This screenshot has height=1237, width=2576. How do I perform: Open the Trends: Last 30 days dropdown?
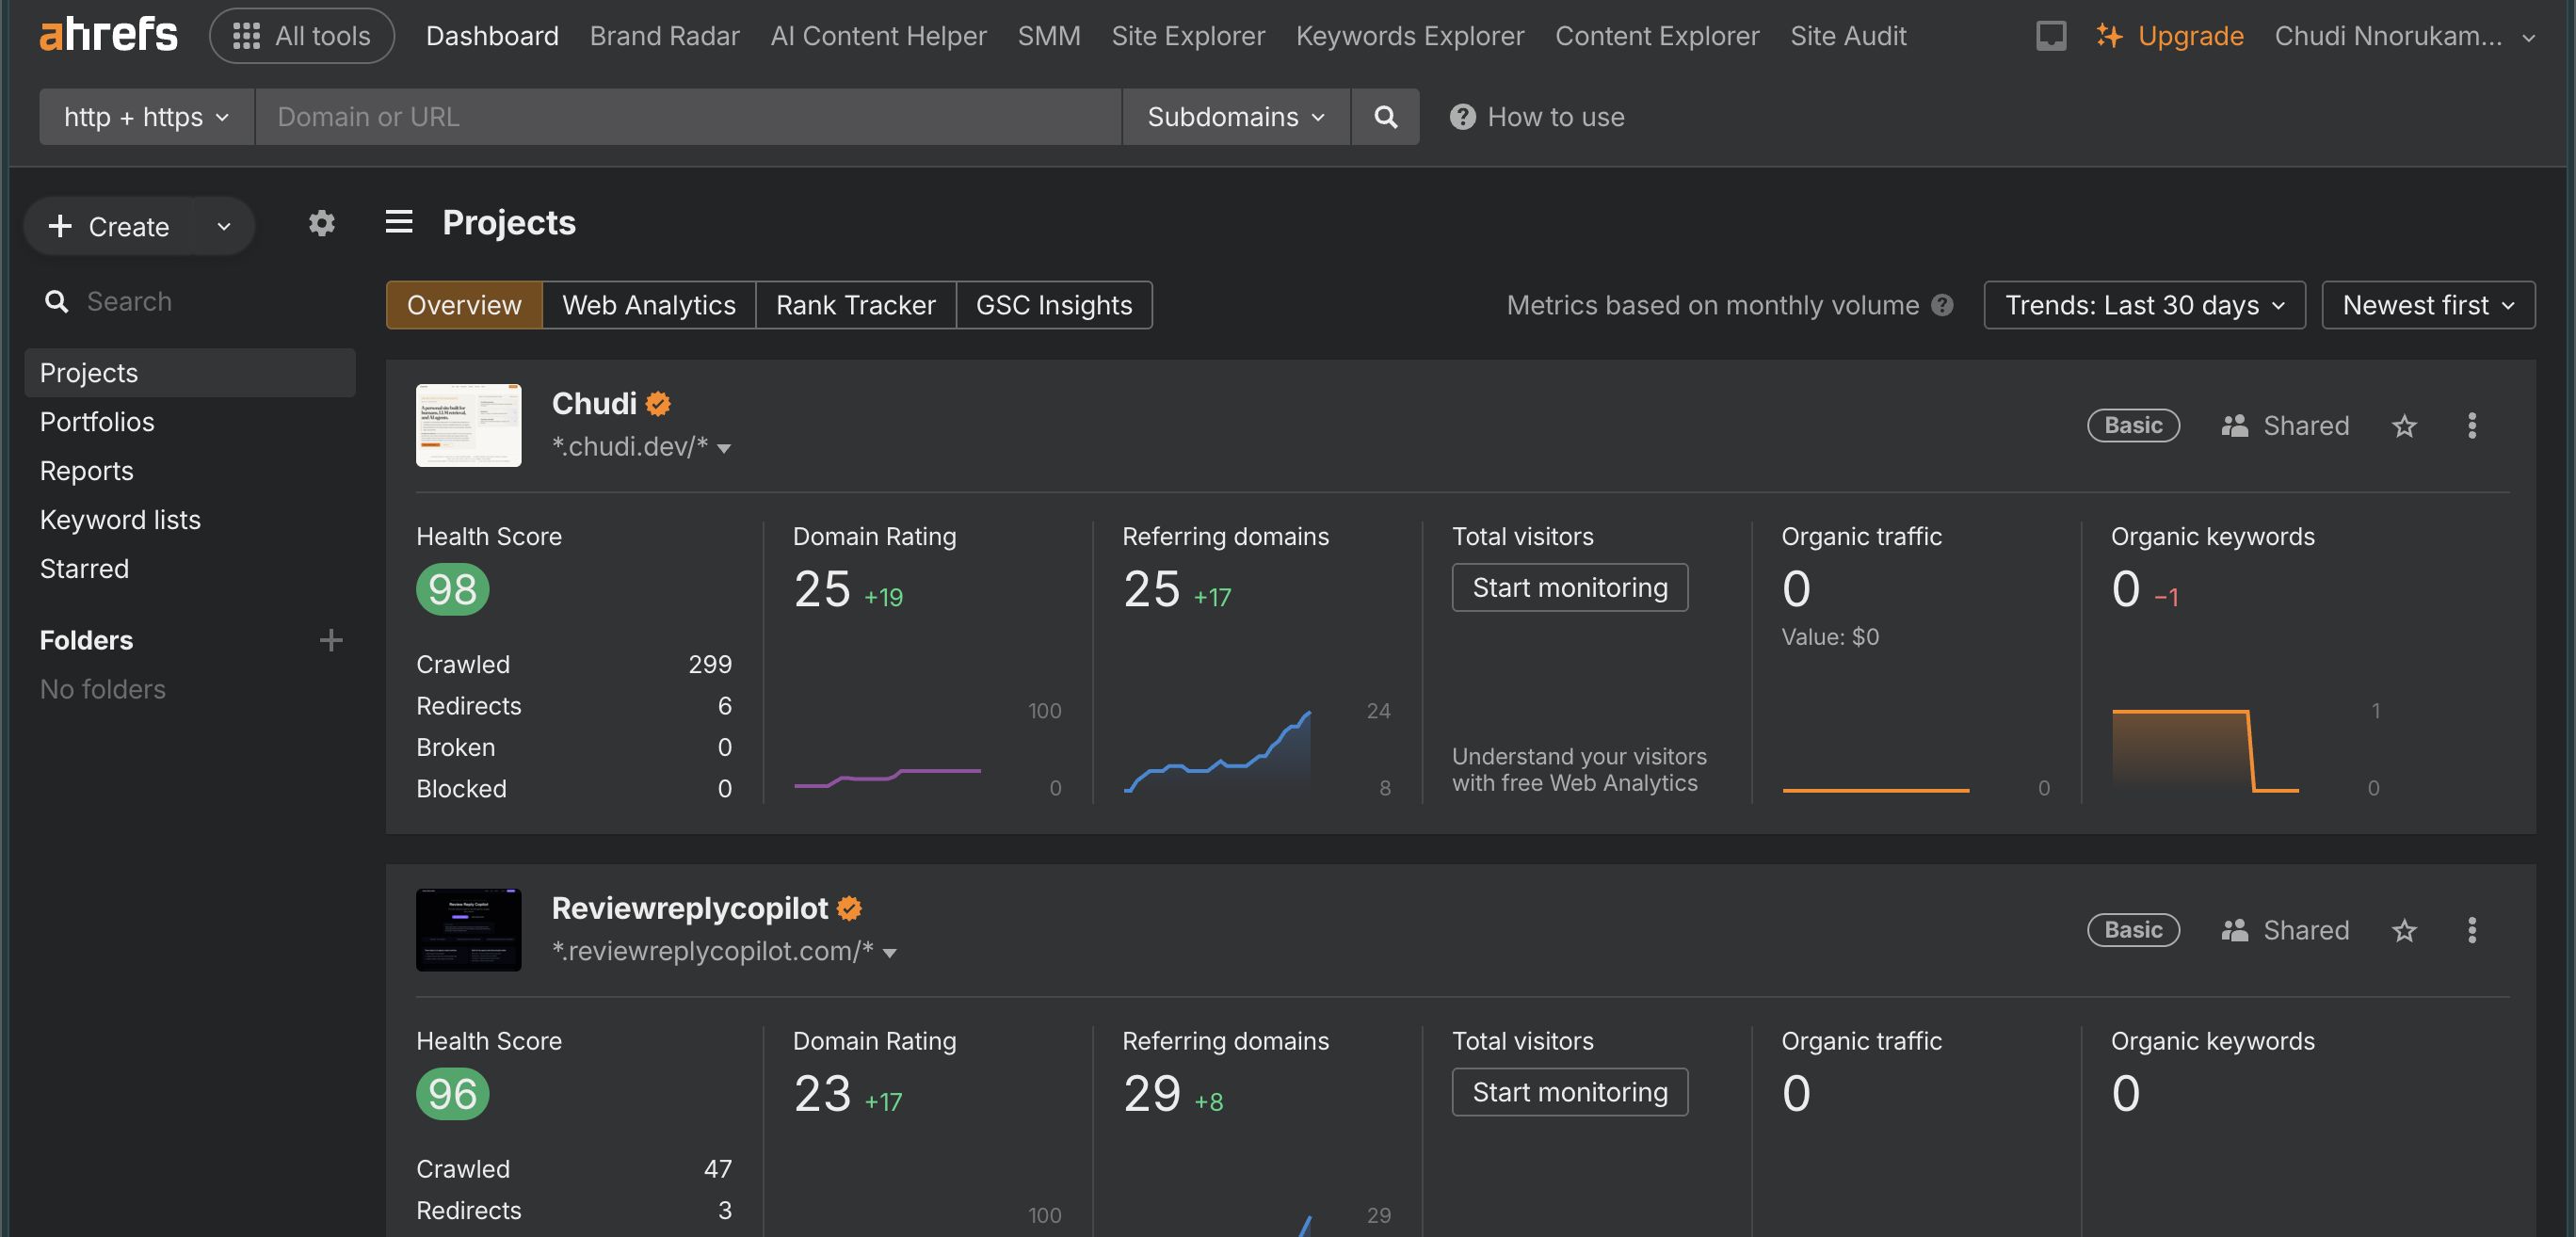click(x=2144, y=305)
